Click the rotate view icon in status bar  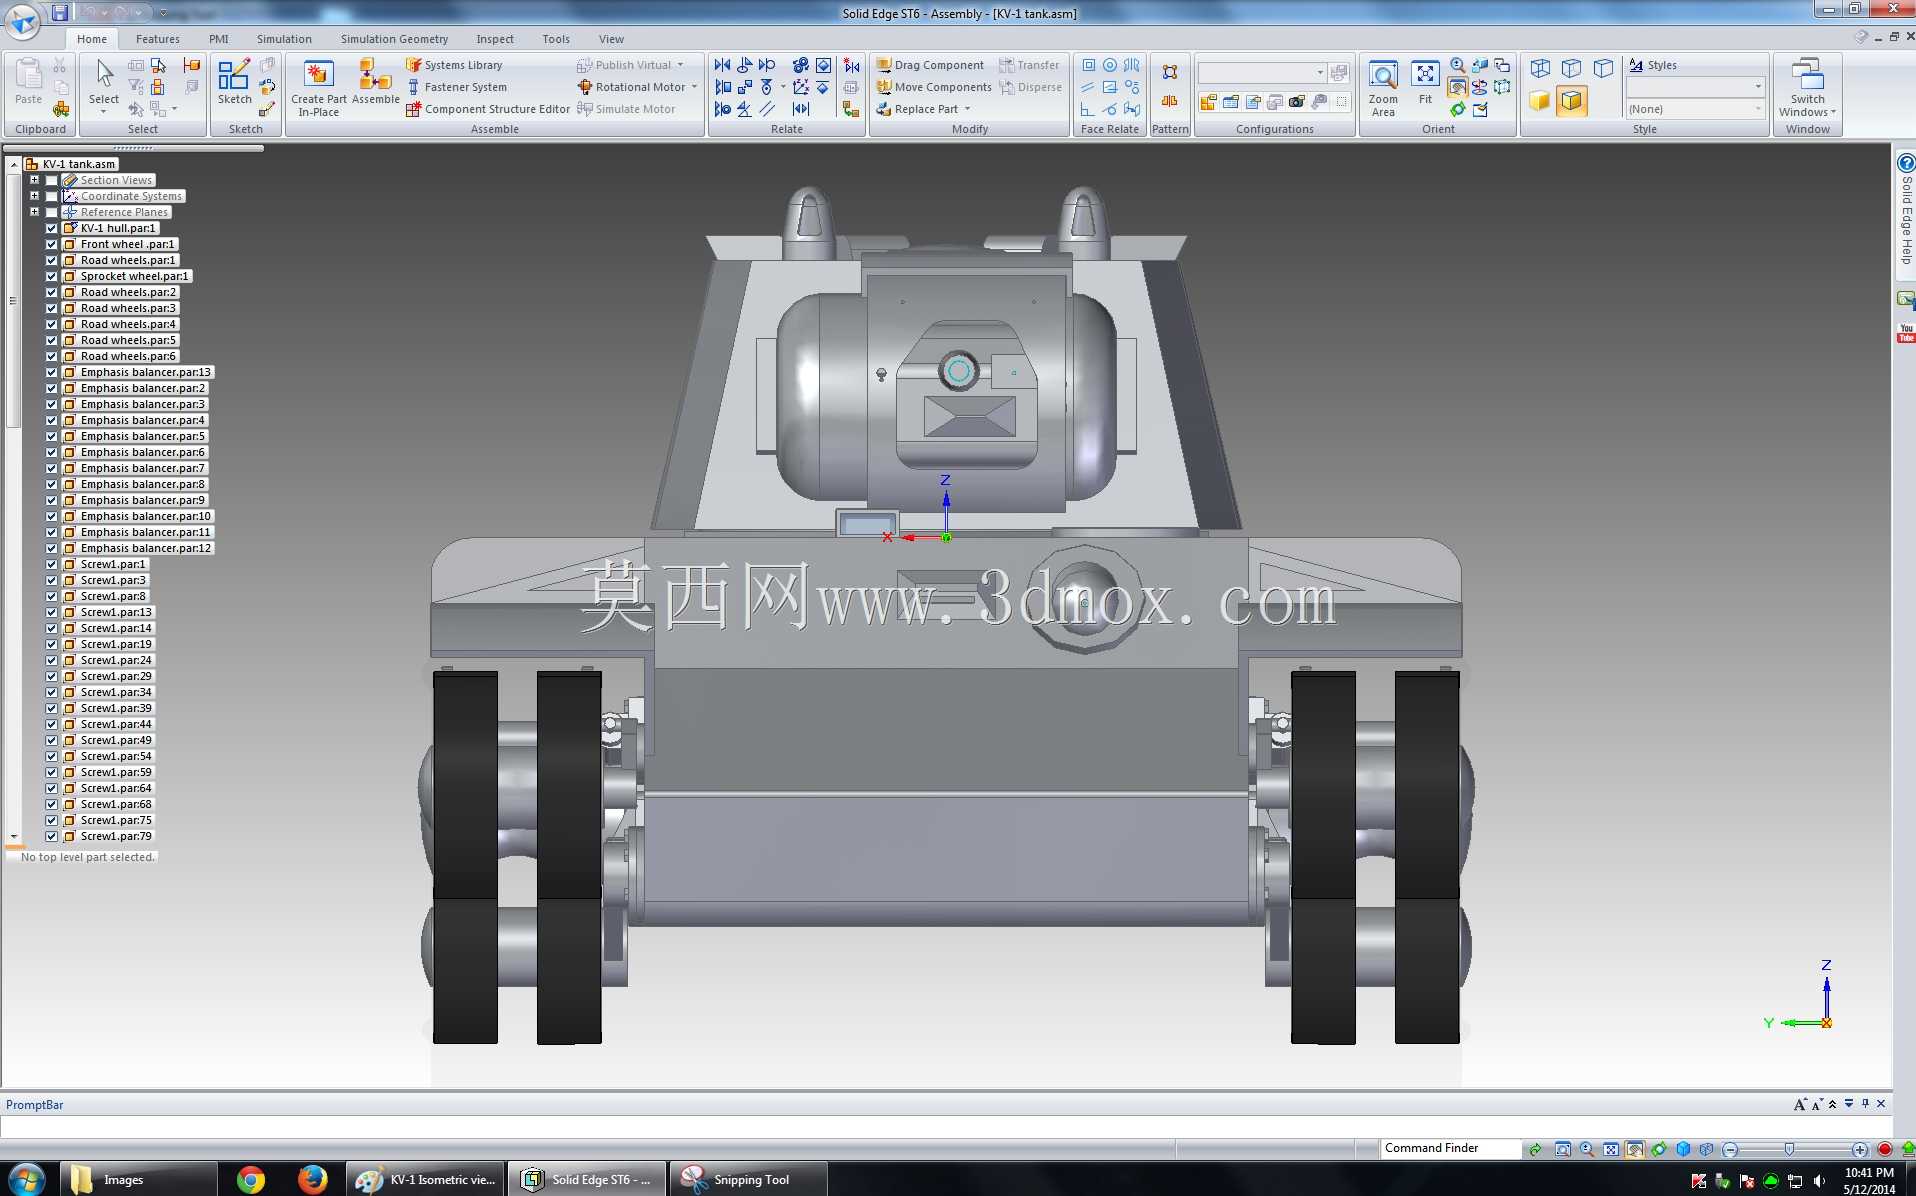pyautogui.click(x=1659, y=1149)
